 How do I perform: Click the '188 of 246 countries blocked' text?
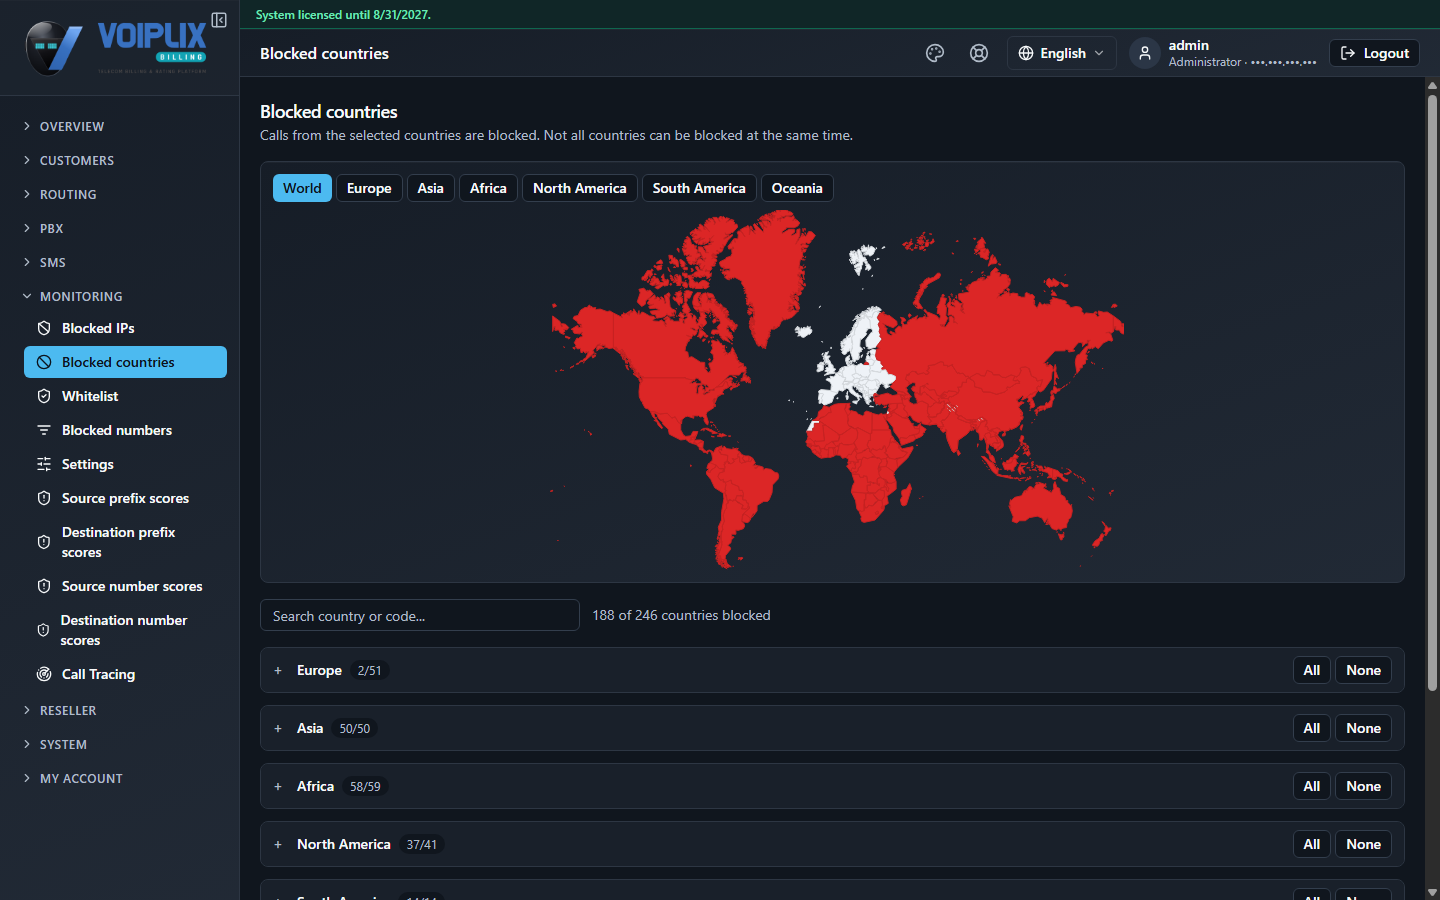(681, 615)
